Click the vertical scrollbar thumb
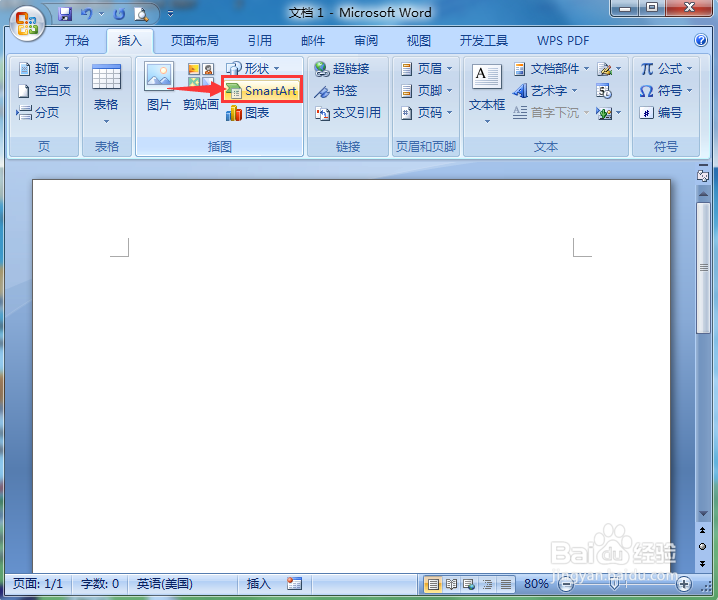This screenshot has height=600, width=718. pyautogui.click(x=703, y=268)
